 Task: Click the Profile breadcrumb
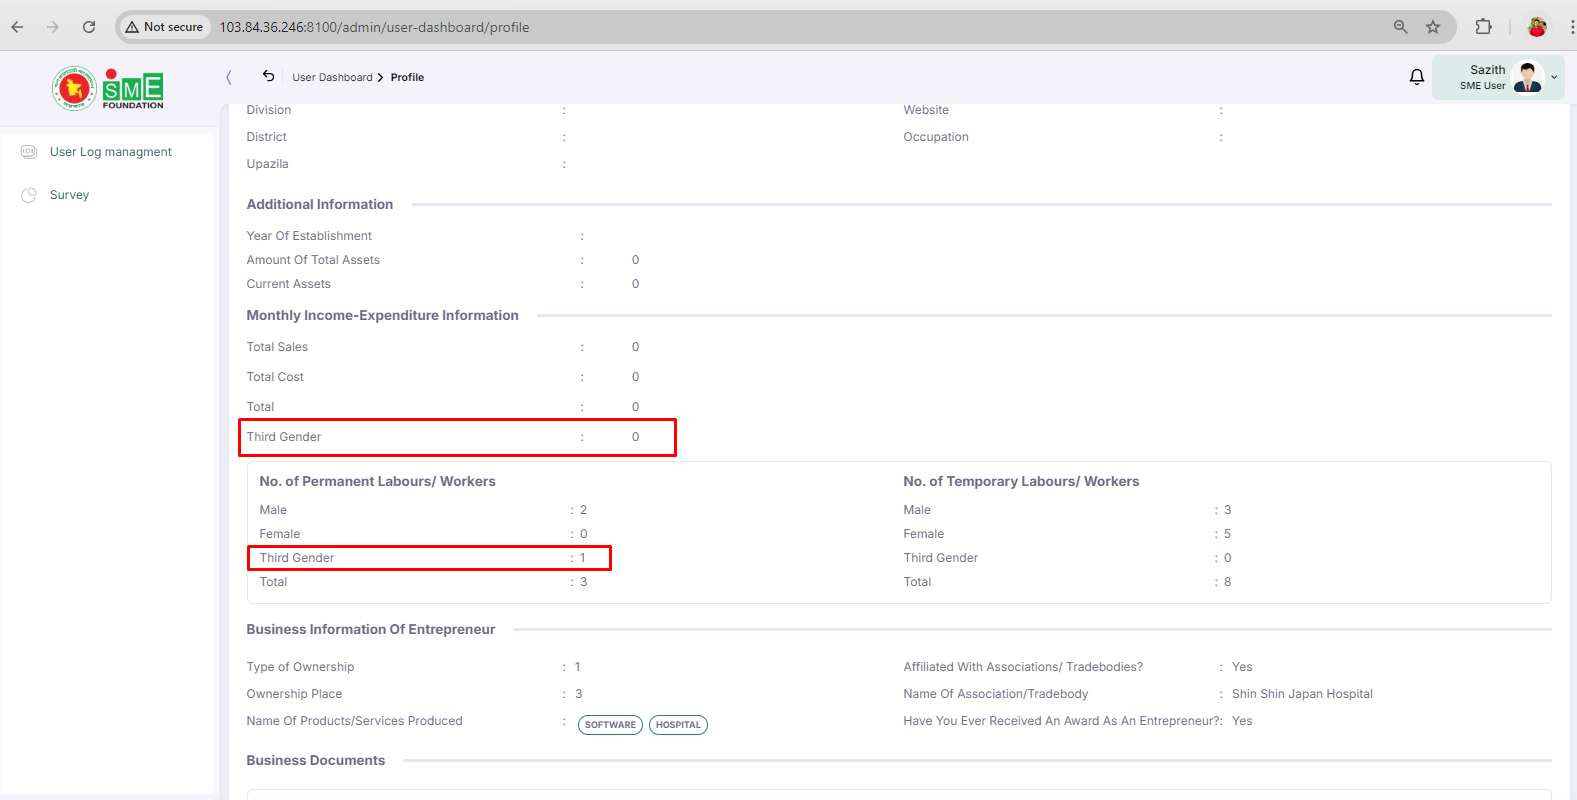point(407,77)
